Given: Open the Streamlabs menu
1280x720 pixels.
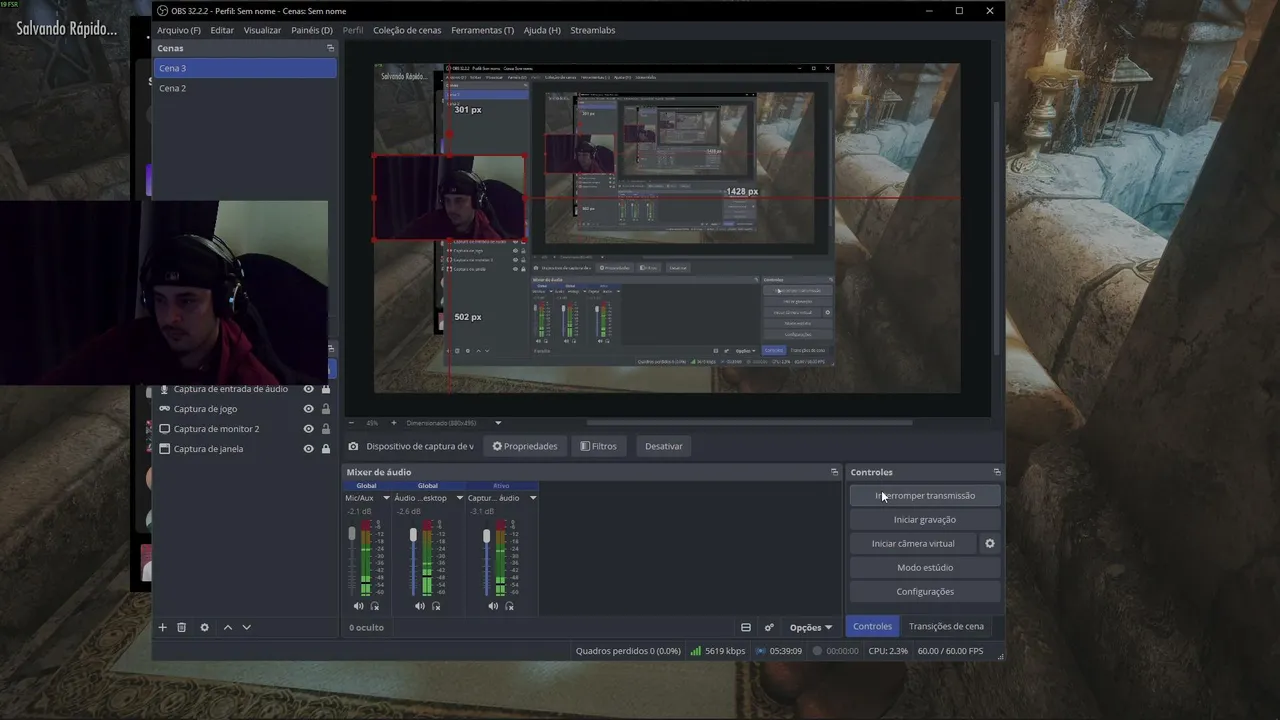Looking at the screenshot, I should pyautogui.click(x=593, y=30).
